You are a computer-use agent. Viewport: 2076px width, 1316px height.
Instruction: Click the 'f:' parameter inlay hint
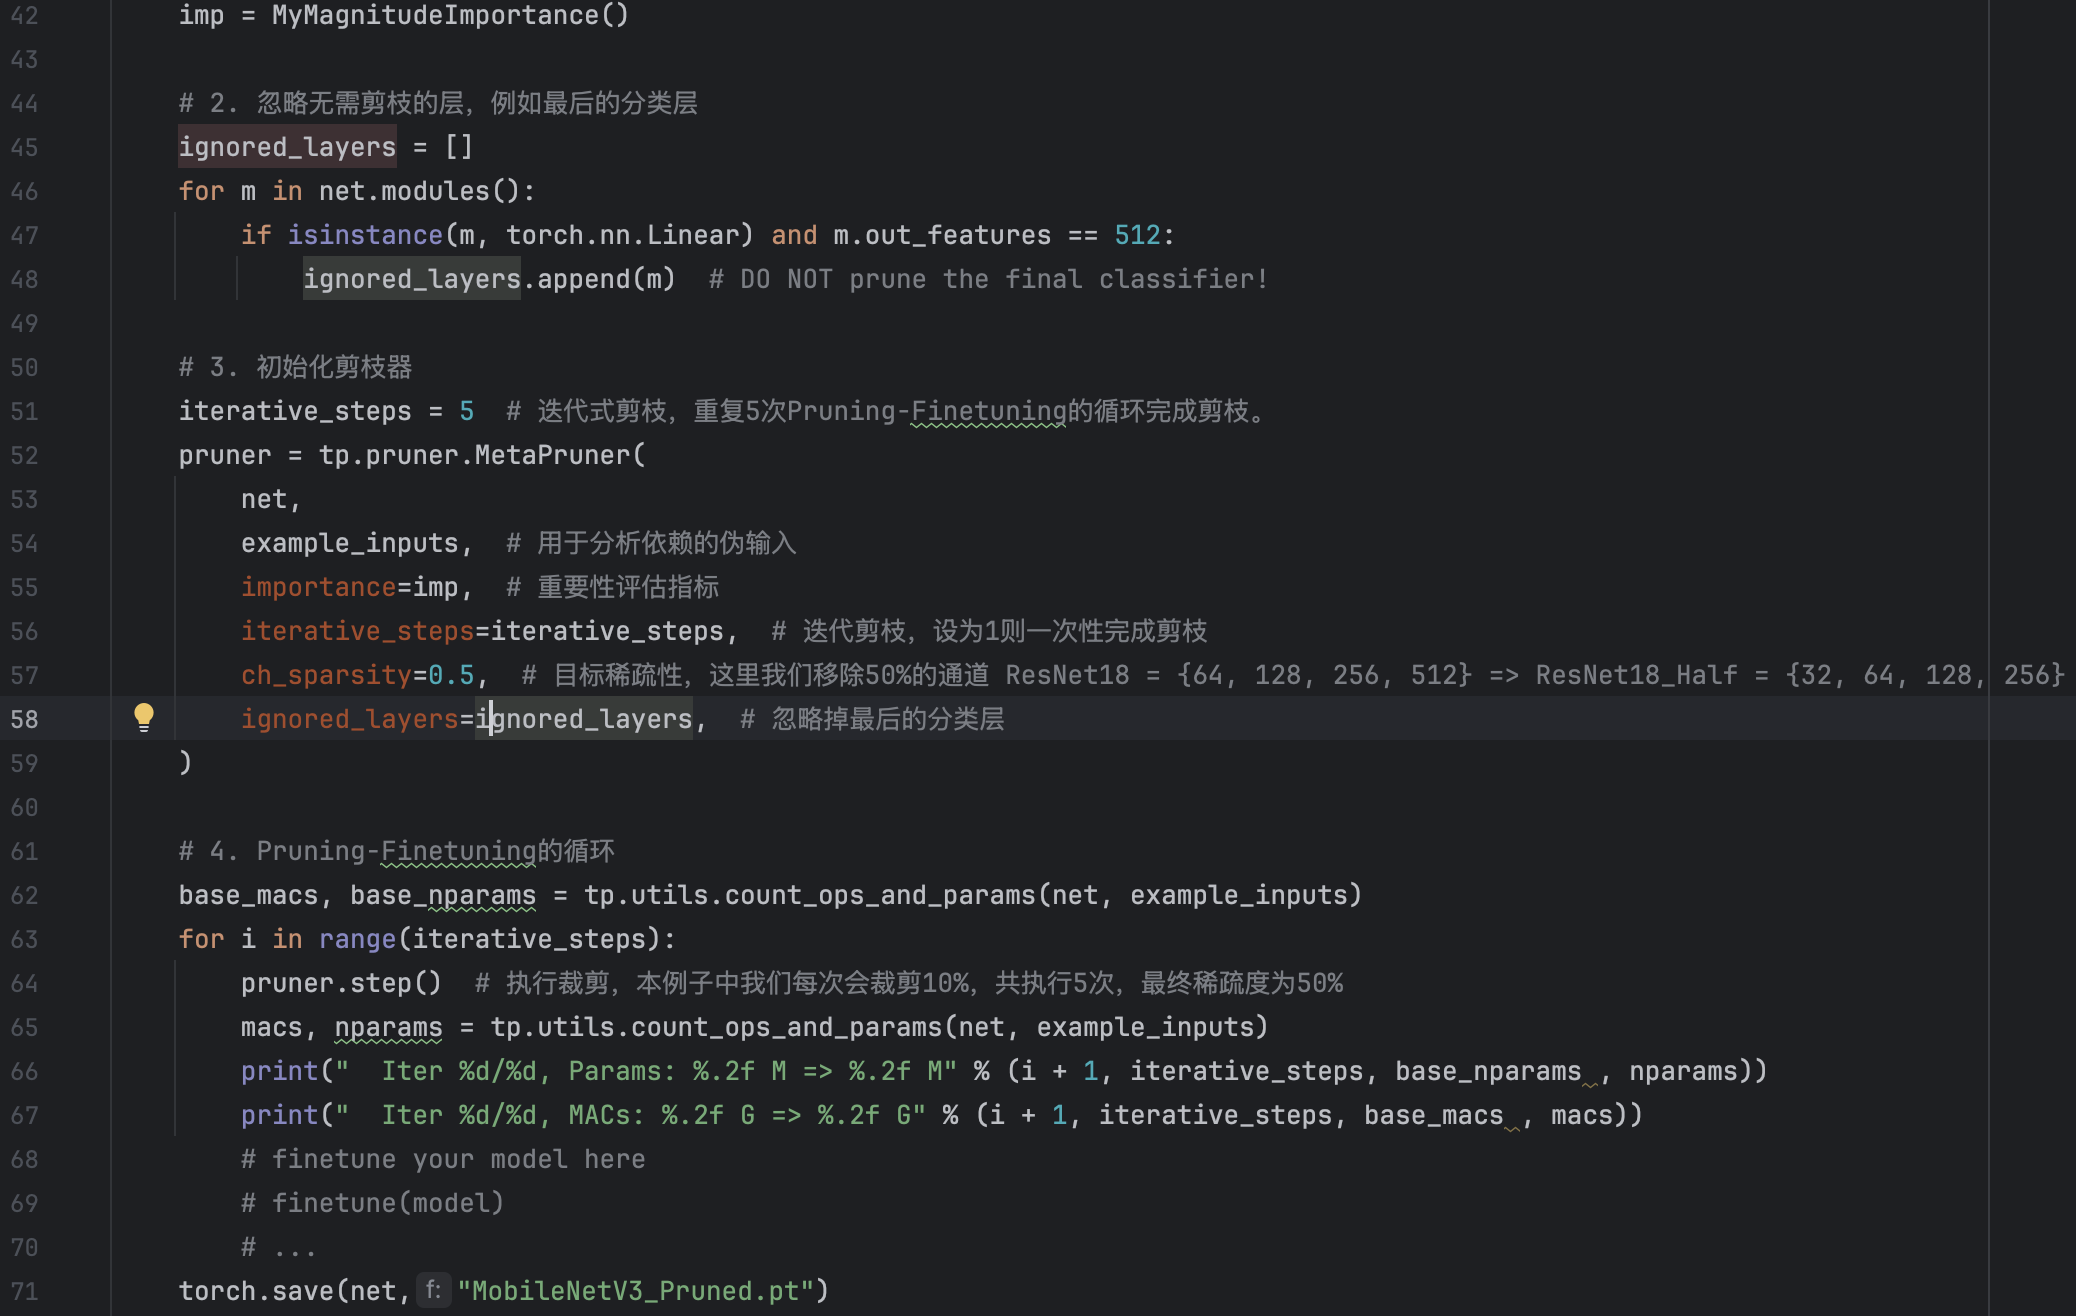[x=433, y=1290]
